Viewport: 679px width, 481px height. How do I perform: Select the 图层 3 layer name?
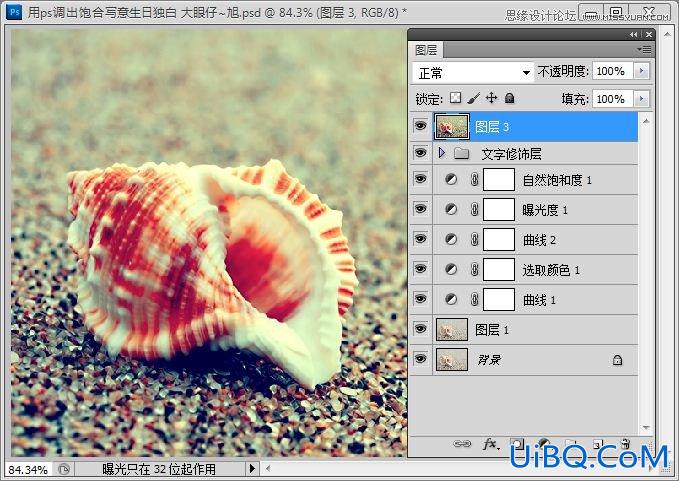(x=491, y=127)
